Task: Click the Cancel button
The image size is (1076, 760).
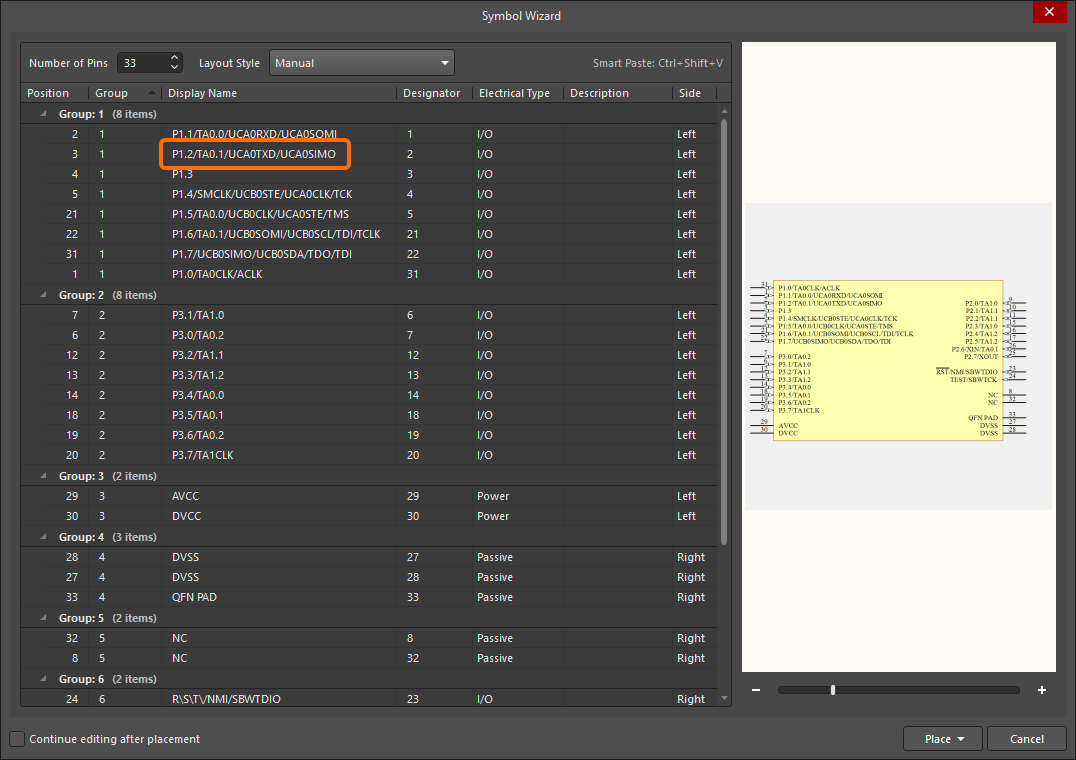Action: (1026, 739)
